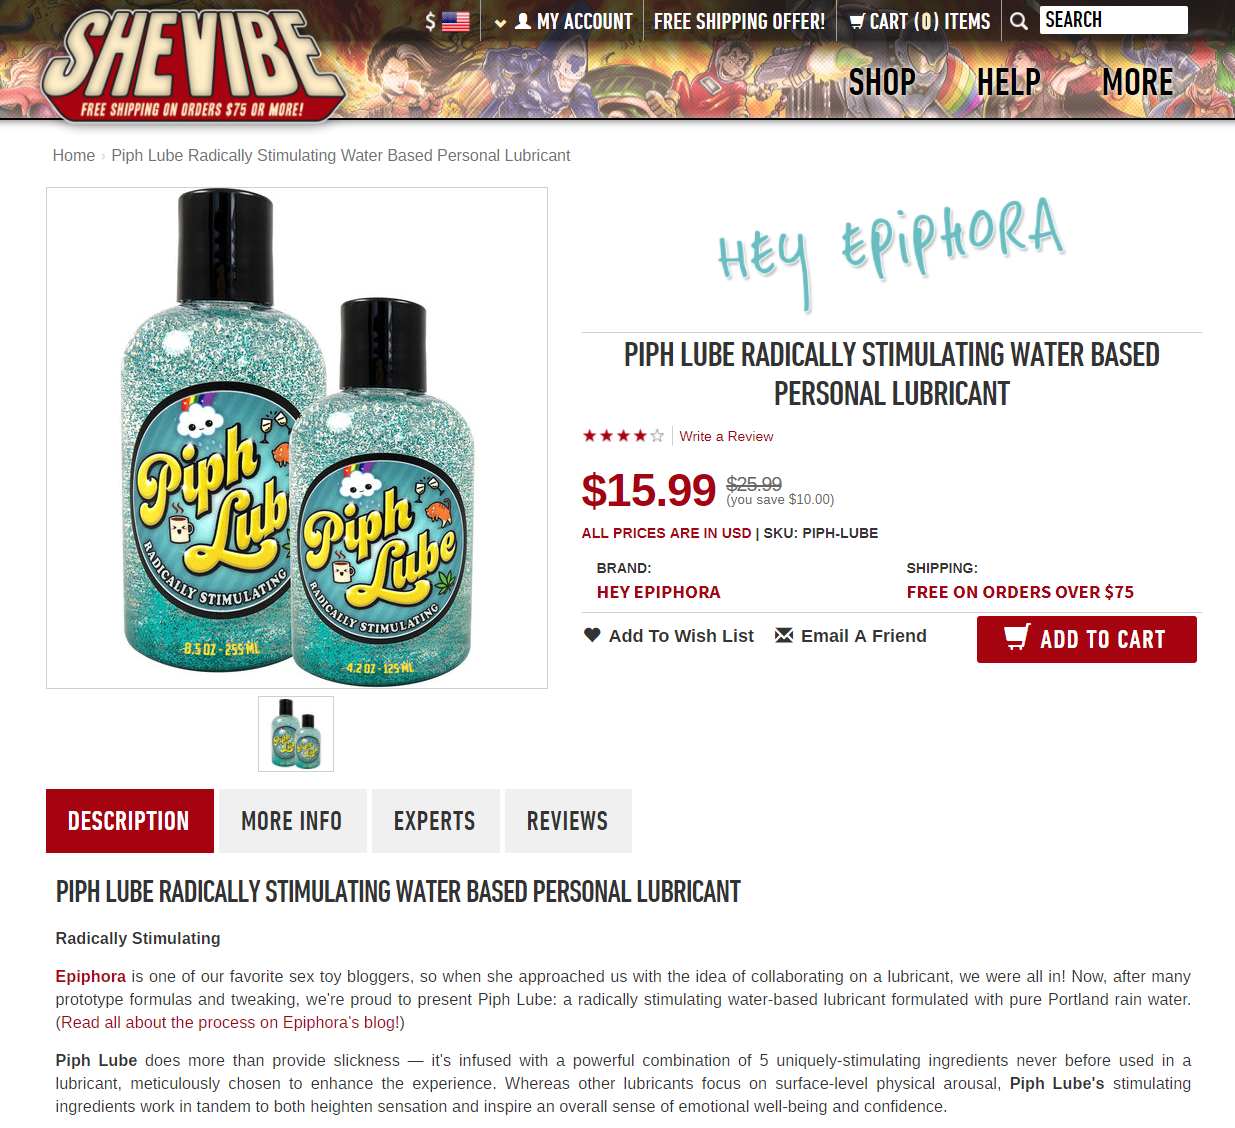Click the envelope Email A Friend icon
Screen dimensions: 1235x1128
tap(784, 635)
